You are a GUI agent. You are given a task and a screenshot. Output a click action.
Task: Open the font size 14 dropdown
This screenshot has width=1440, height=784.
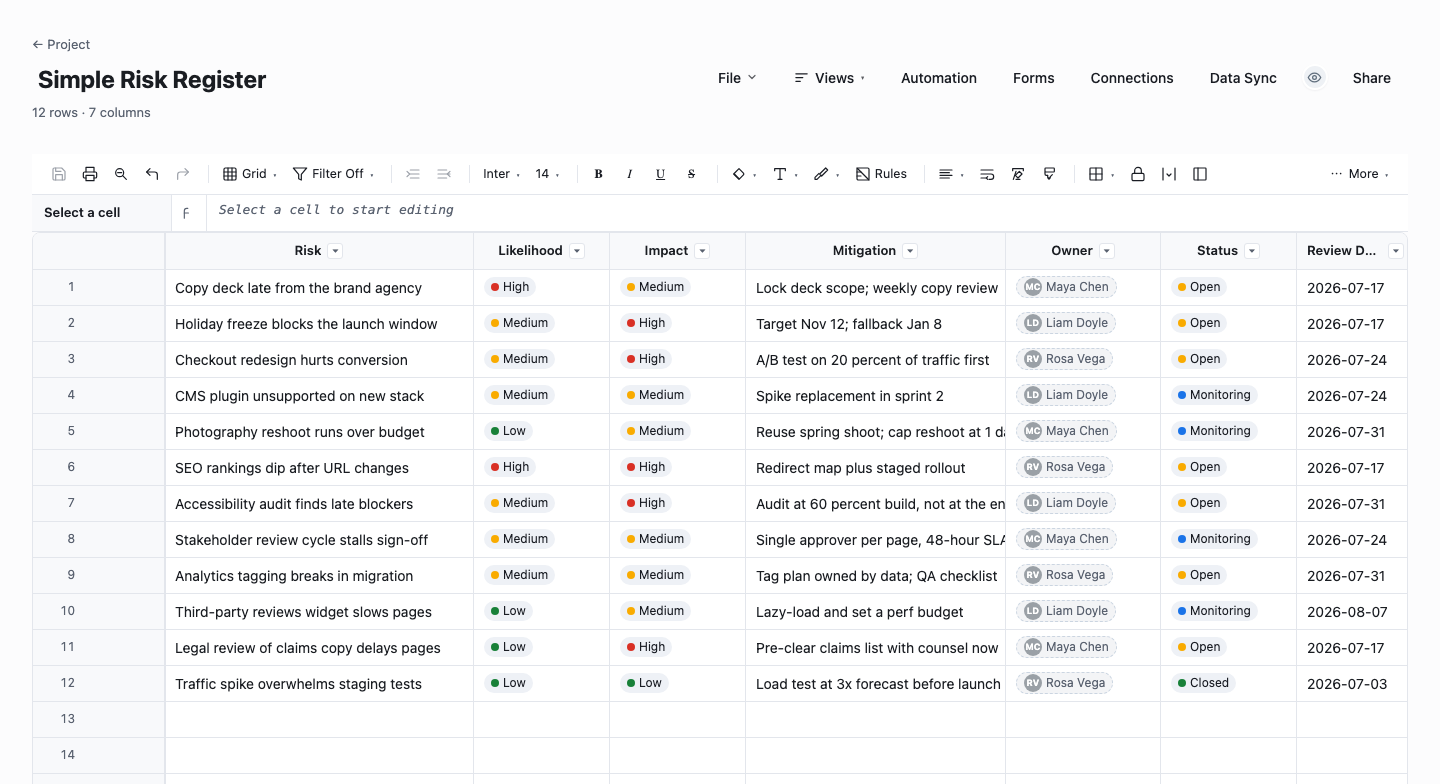click(x=547, y=174)
